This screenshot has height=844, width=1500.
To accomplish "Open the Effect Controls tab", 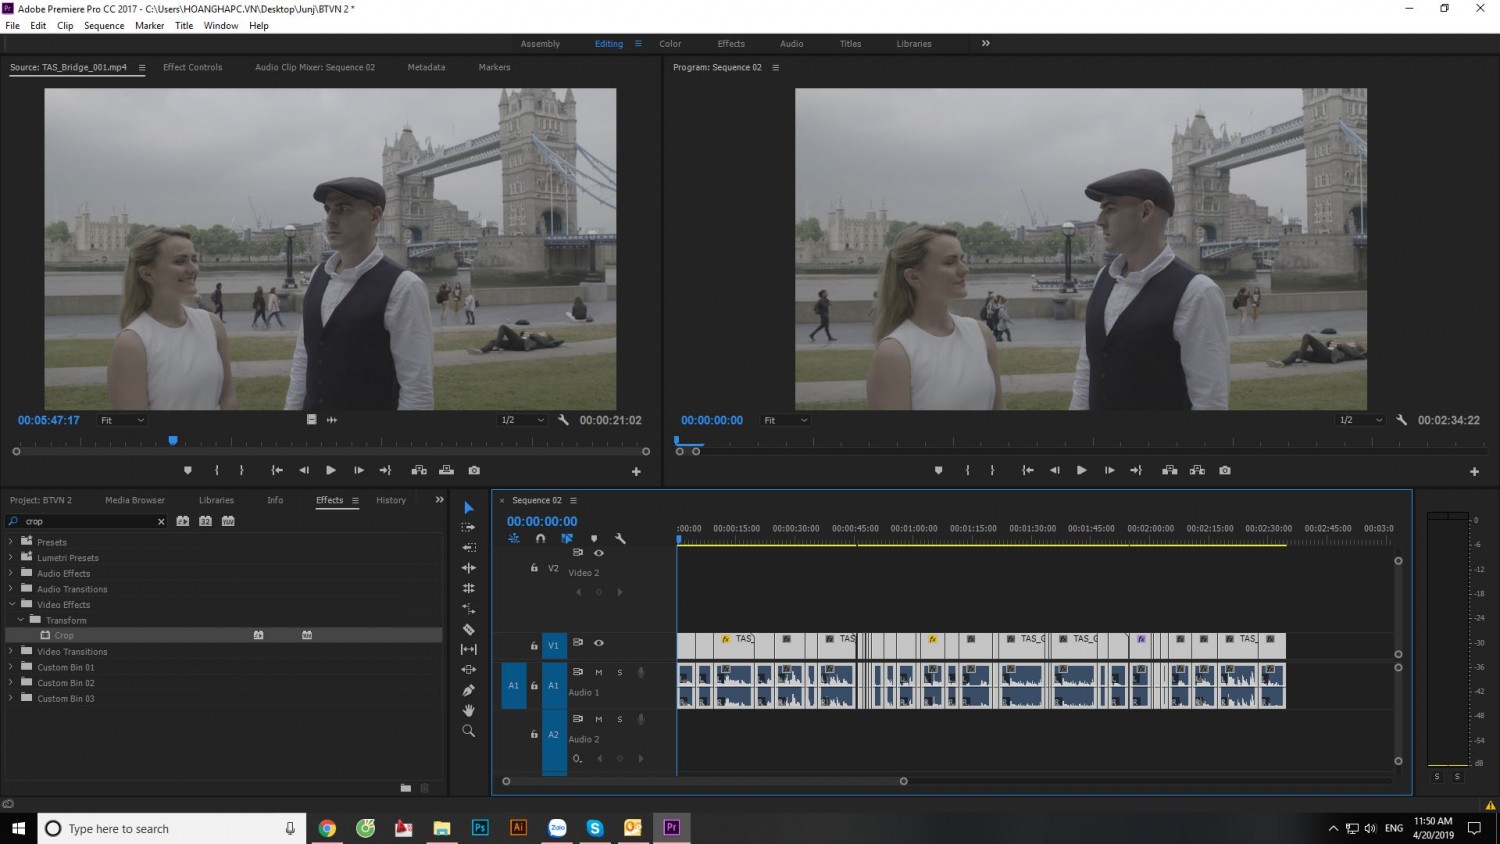I will (192, 67).
